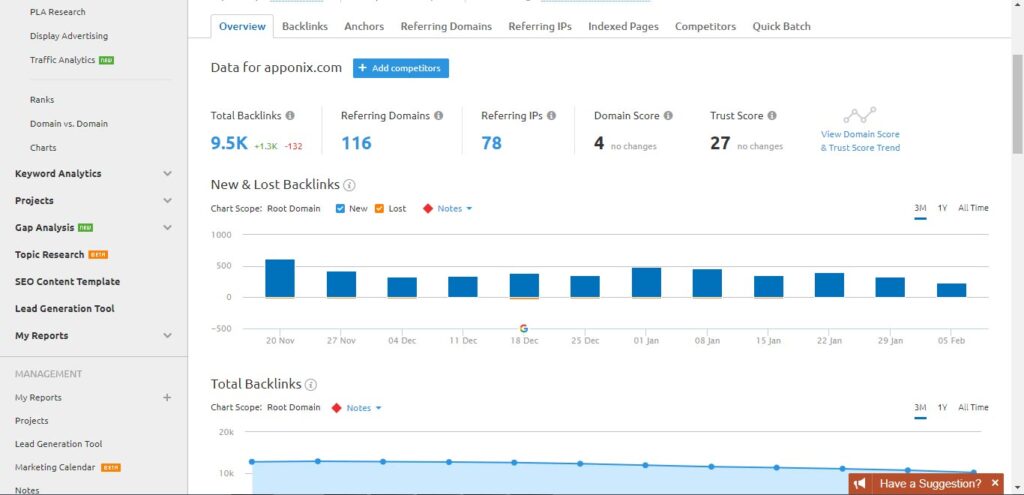The image size is (1024, 495).
Task: Open Domain vs. Domain in sidebar
Action: pos(69,123)
